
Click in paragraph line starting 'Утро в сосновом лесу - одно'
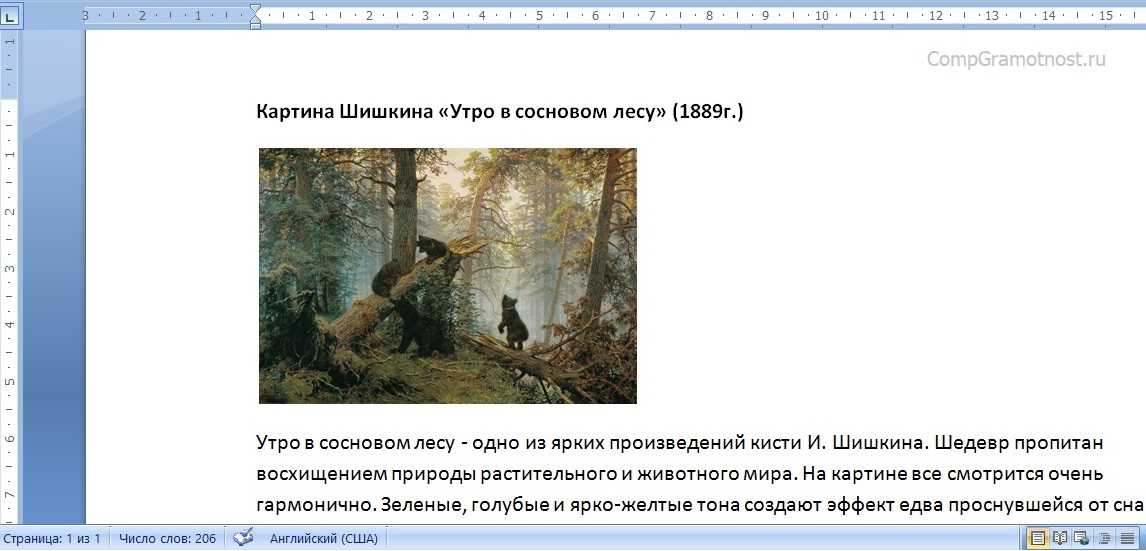[680, 443]
